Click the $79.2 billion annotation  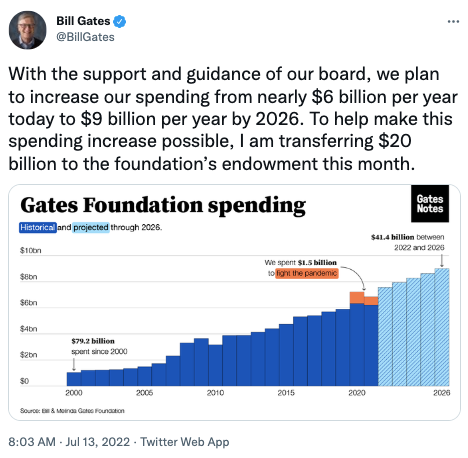93,341
